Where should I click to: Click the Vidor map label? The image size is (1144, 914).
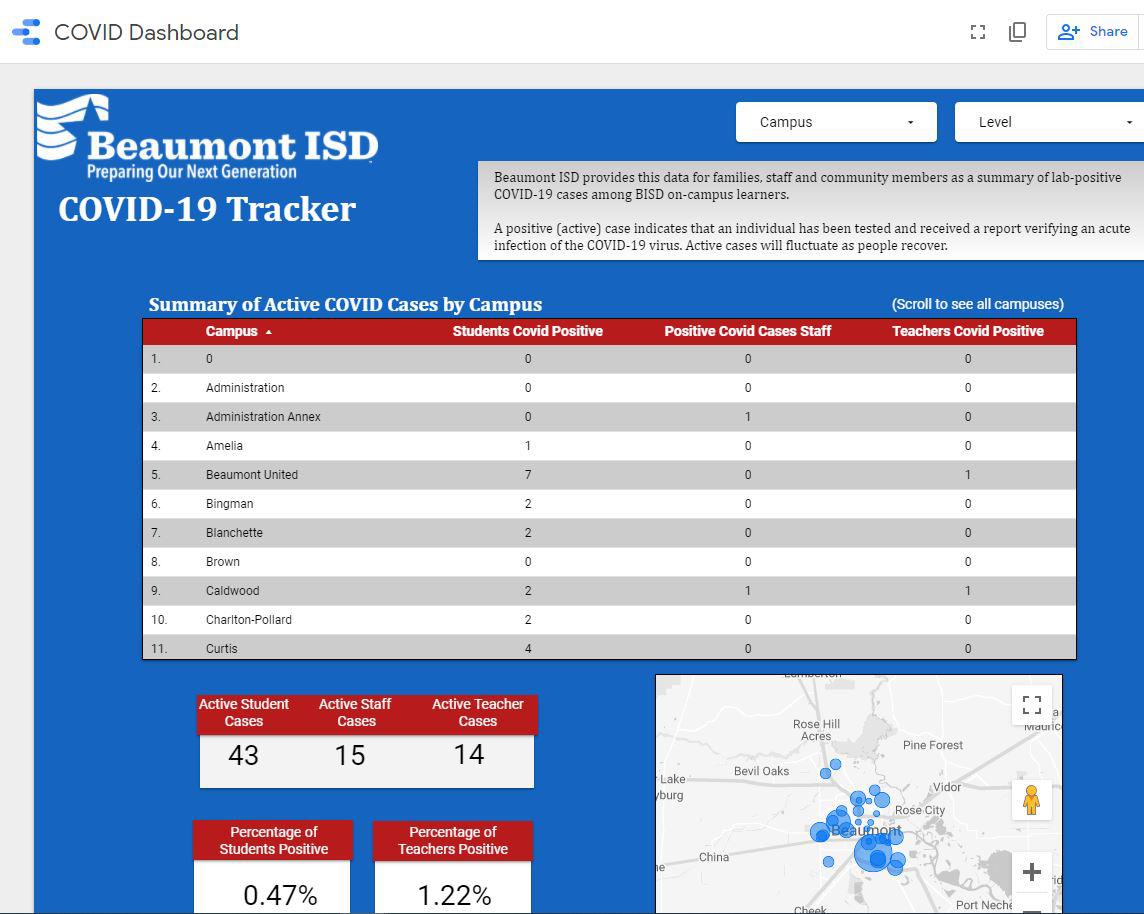(947, 787)
